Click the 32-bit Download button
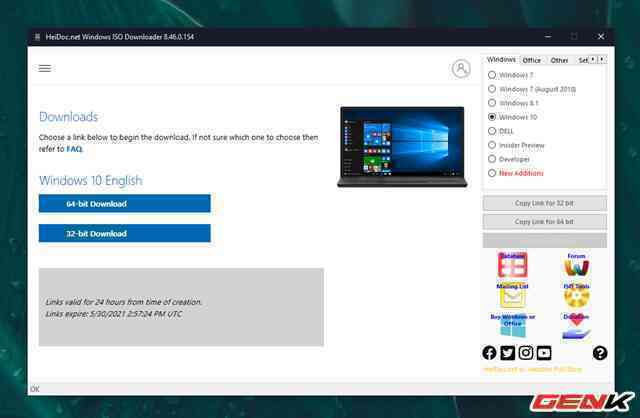 click(x=124, y=233)
